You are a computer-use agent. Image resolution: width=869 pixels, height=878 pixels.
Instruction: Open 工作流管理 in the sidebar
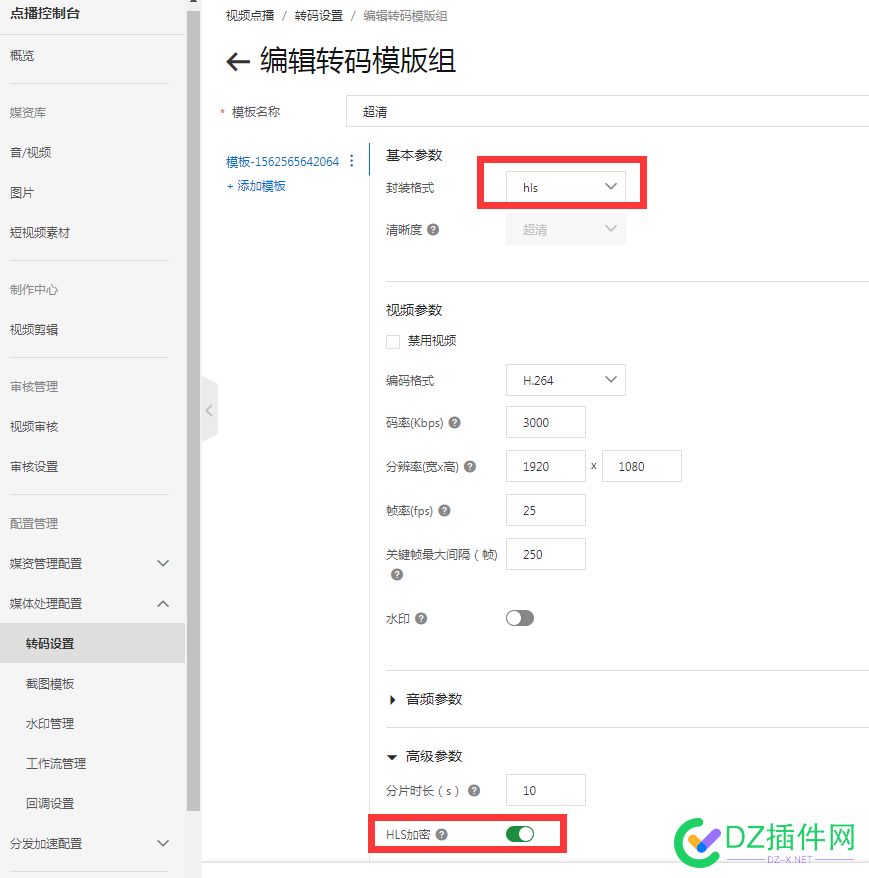[56, 764]
